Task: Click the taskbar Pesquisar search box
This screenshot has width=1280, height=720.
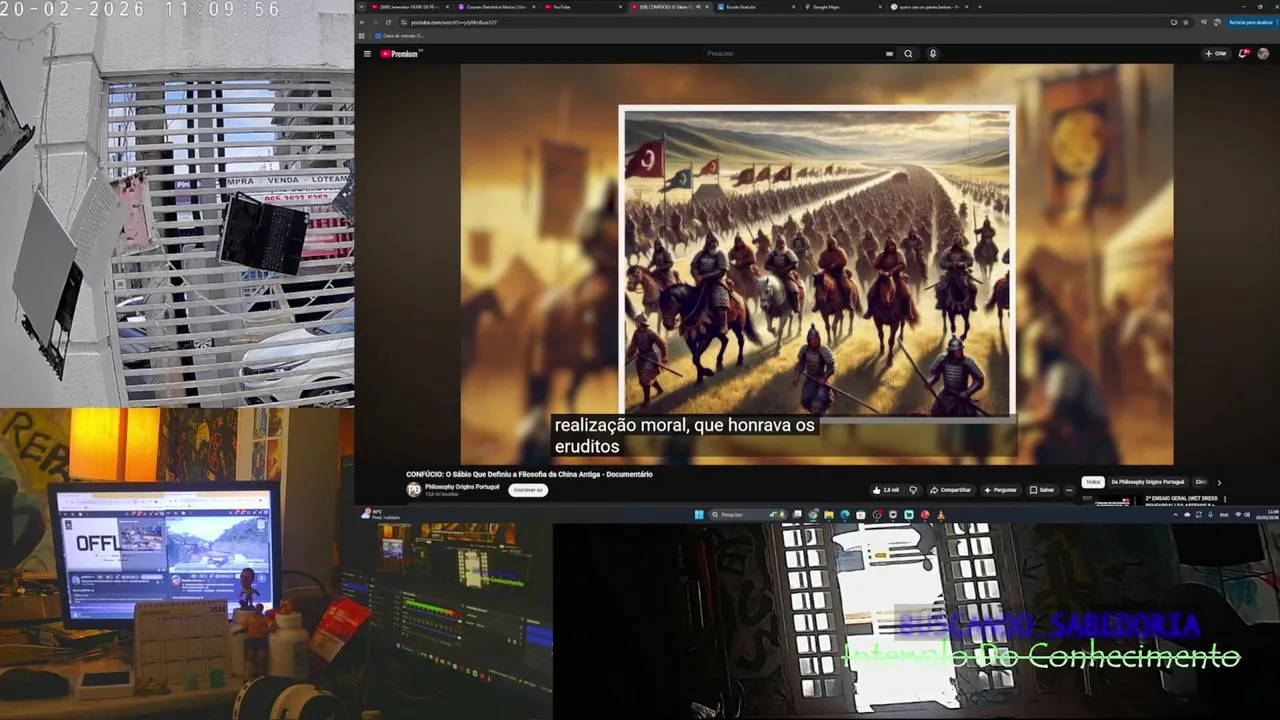Action: coord(748,514)
